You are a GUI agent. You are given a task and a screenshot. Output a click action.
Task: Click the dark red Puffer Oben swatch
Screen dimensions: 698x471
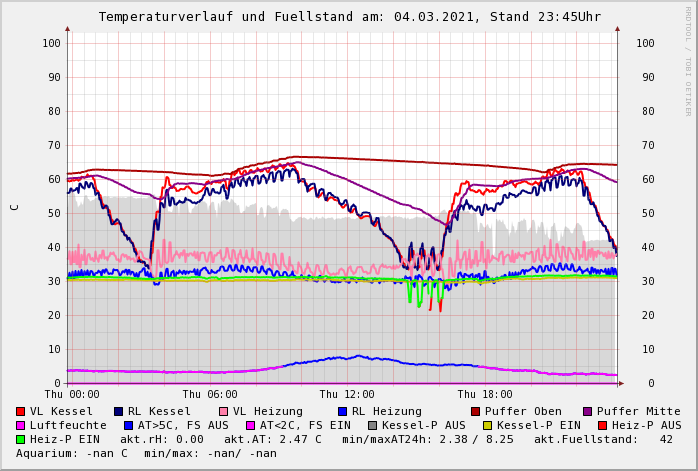[476, 412]
